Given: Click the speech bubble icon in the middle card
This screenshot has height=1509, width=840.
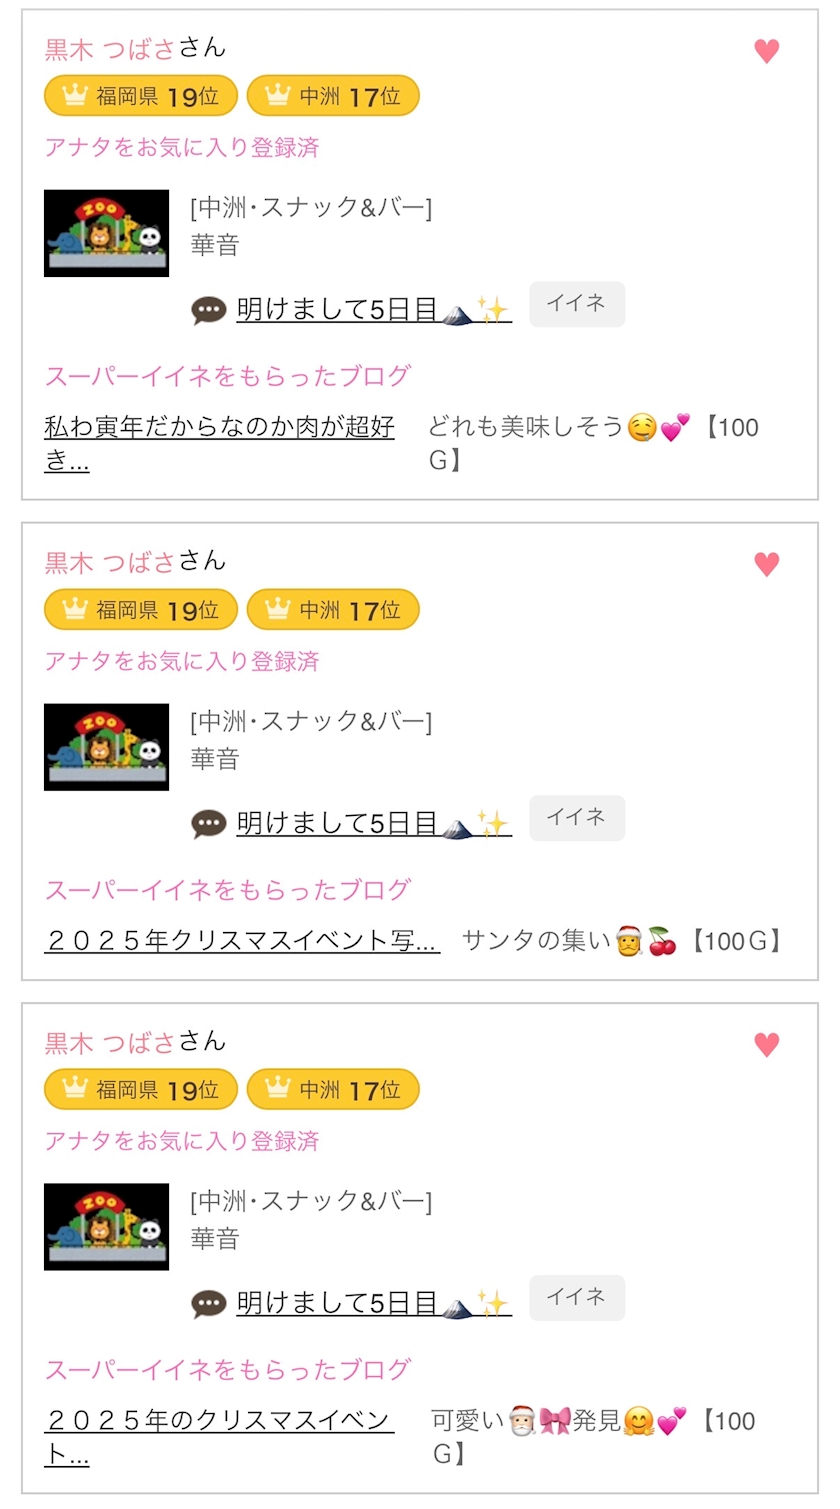Looking at the screenshot, I should point(208,824).
